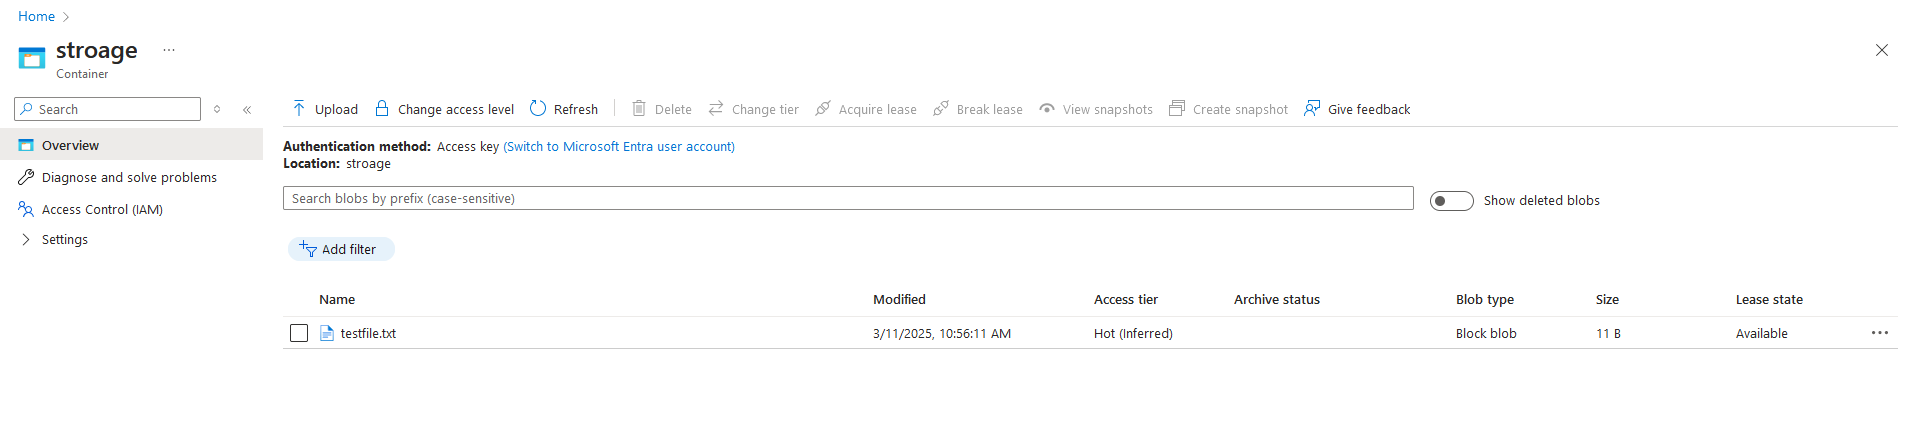
Task: Click the Change access level lock icon
Action: [x=382, y=108]
